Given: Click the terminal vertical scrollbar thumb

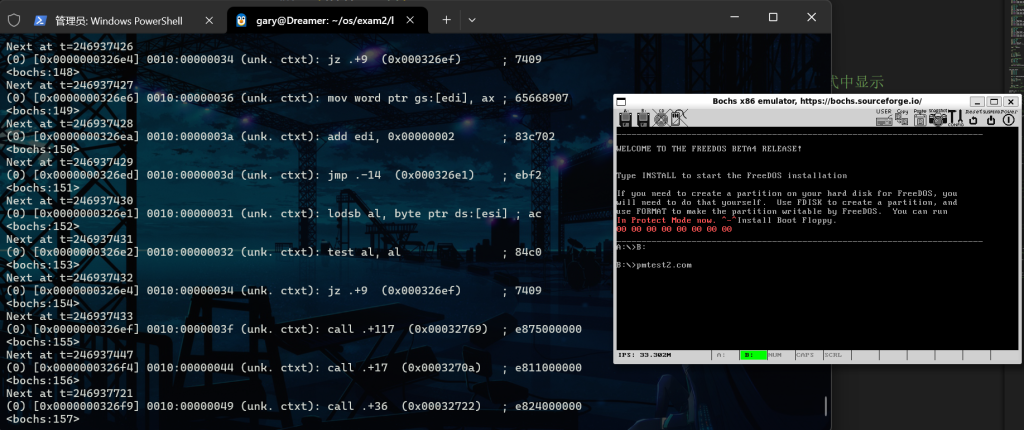Looking at the screenshot, I should 825,406.
